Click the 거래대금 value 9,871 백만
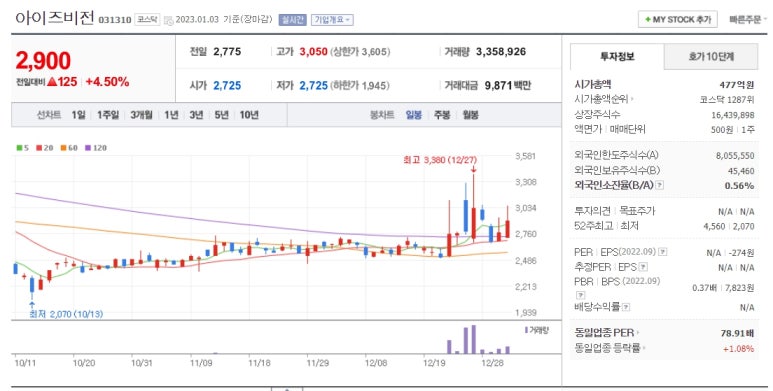This screenshot has width=773, height=391. 508,85
